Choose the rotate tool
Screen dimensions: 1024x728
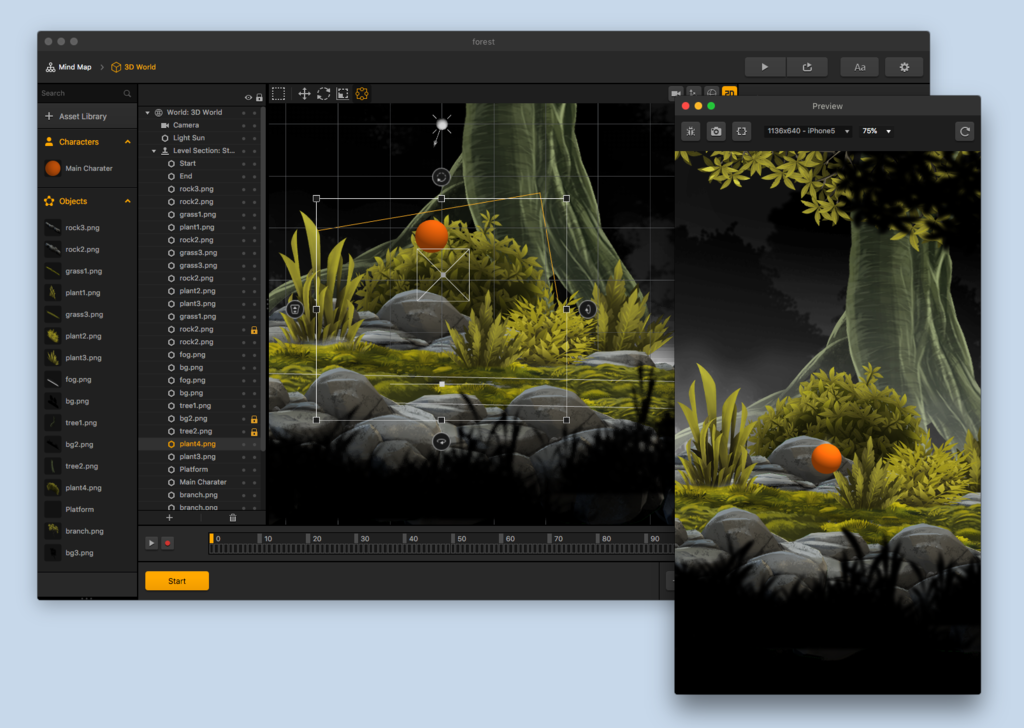tap(323, 93)
